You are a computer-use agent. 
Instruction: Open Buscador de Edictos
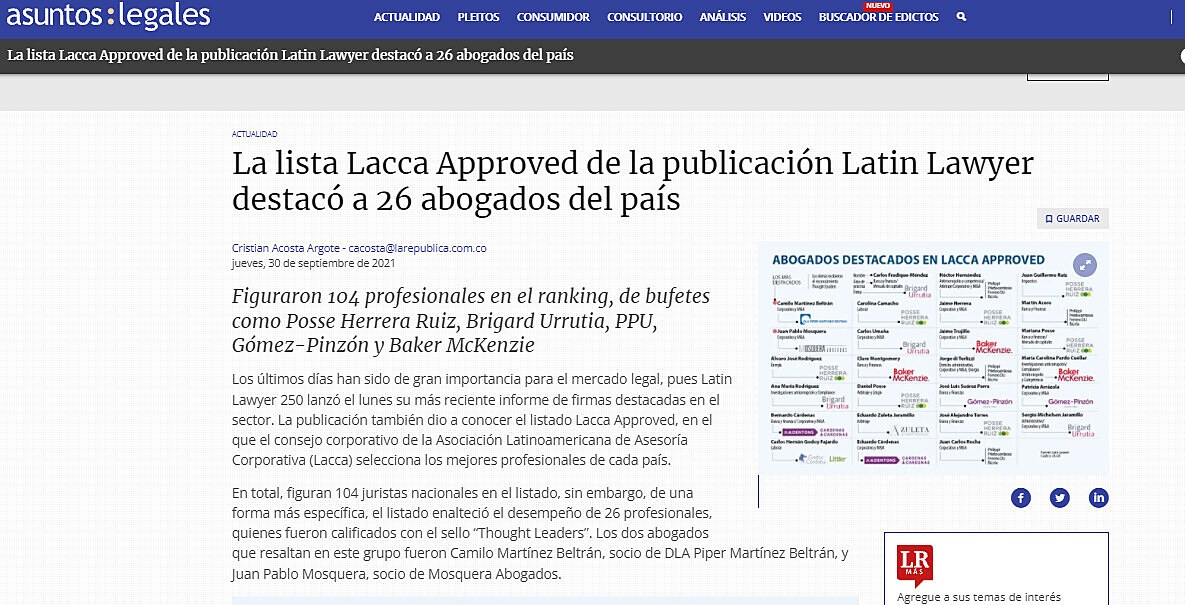pos(878,17)
